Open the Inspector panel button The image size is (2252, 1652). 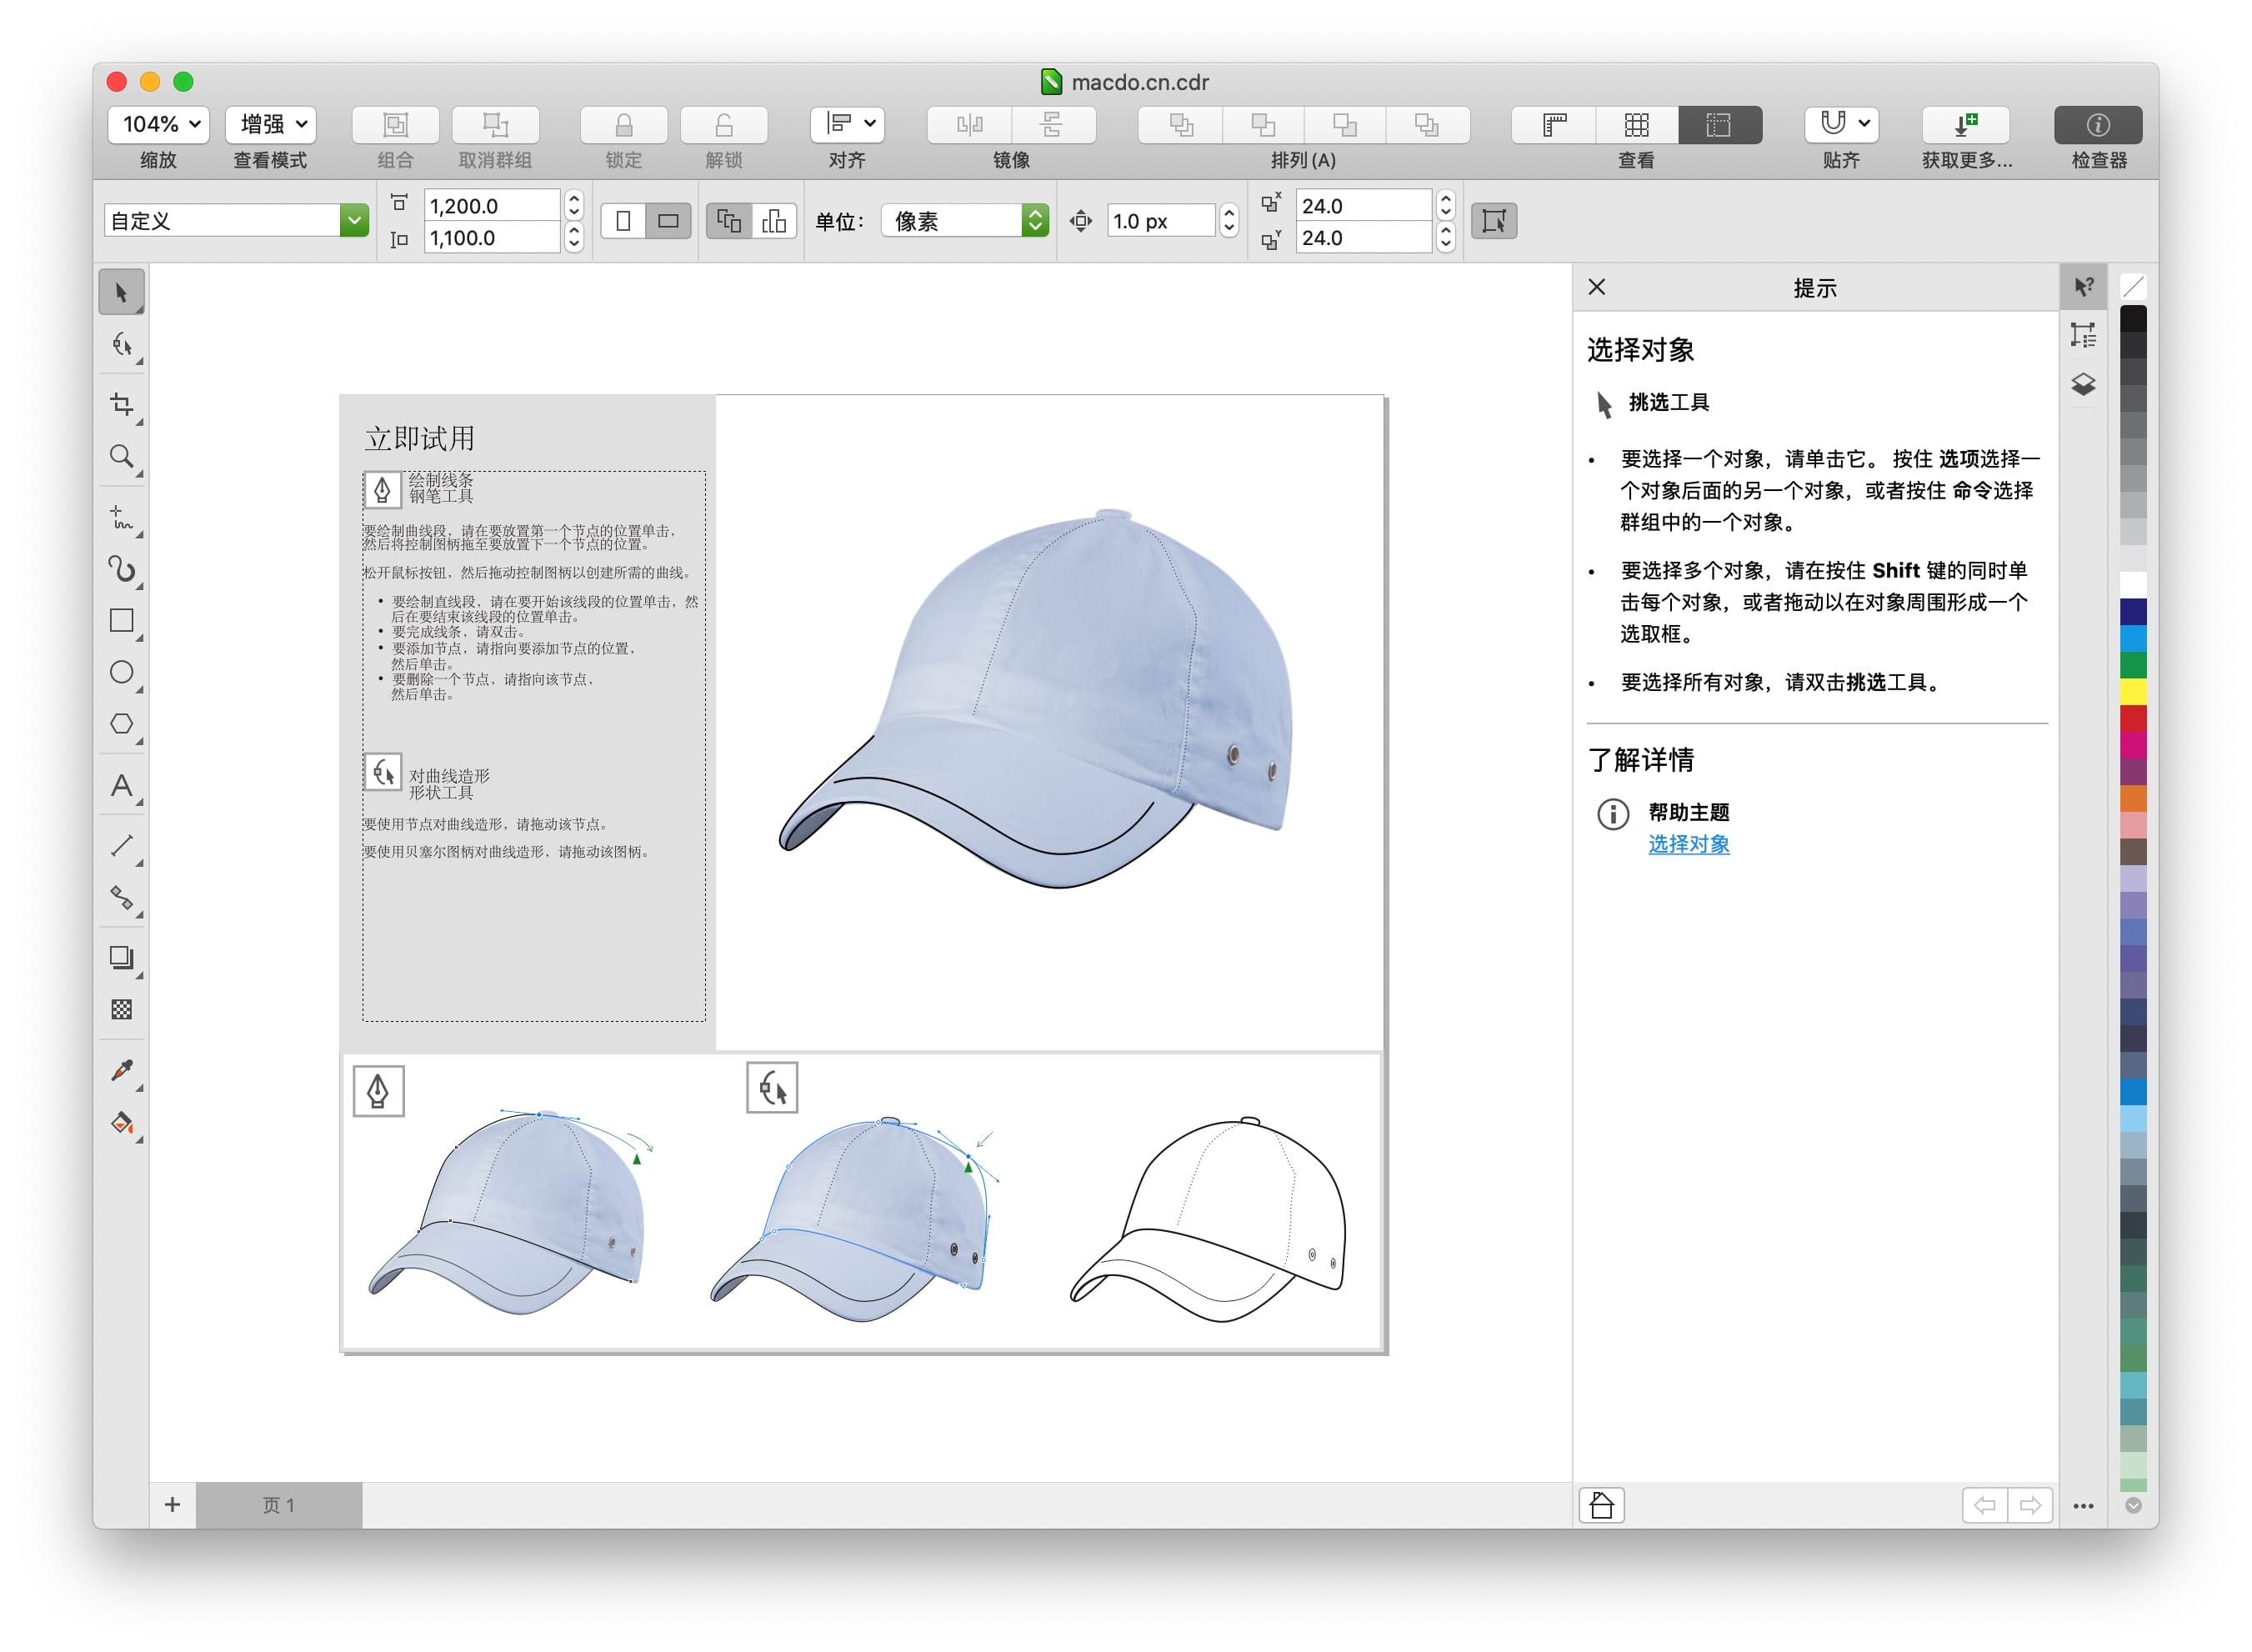pos(2097,125)
